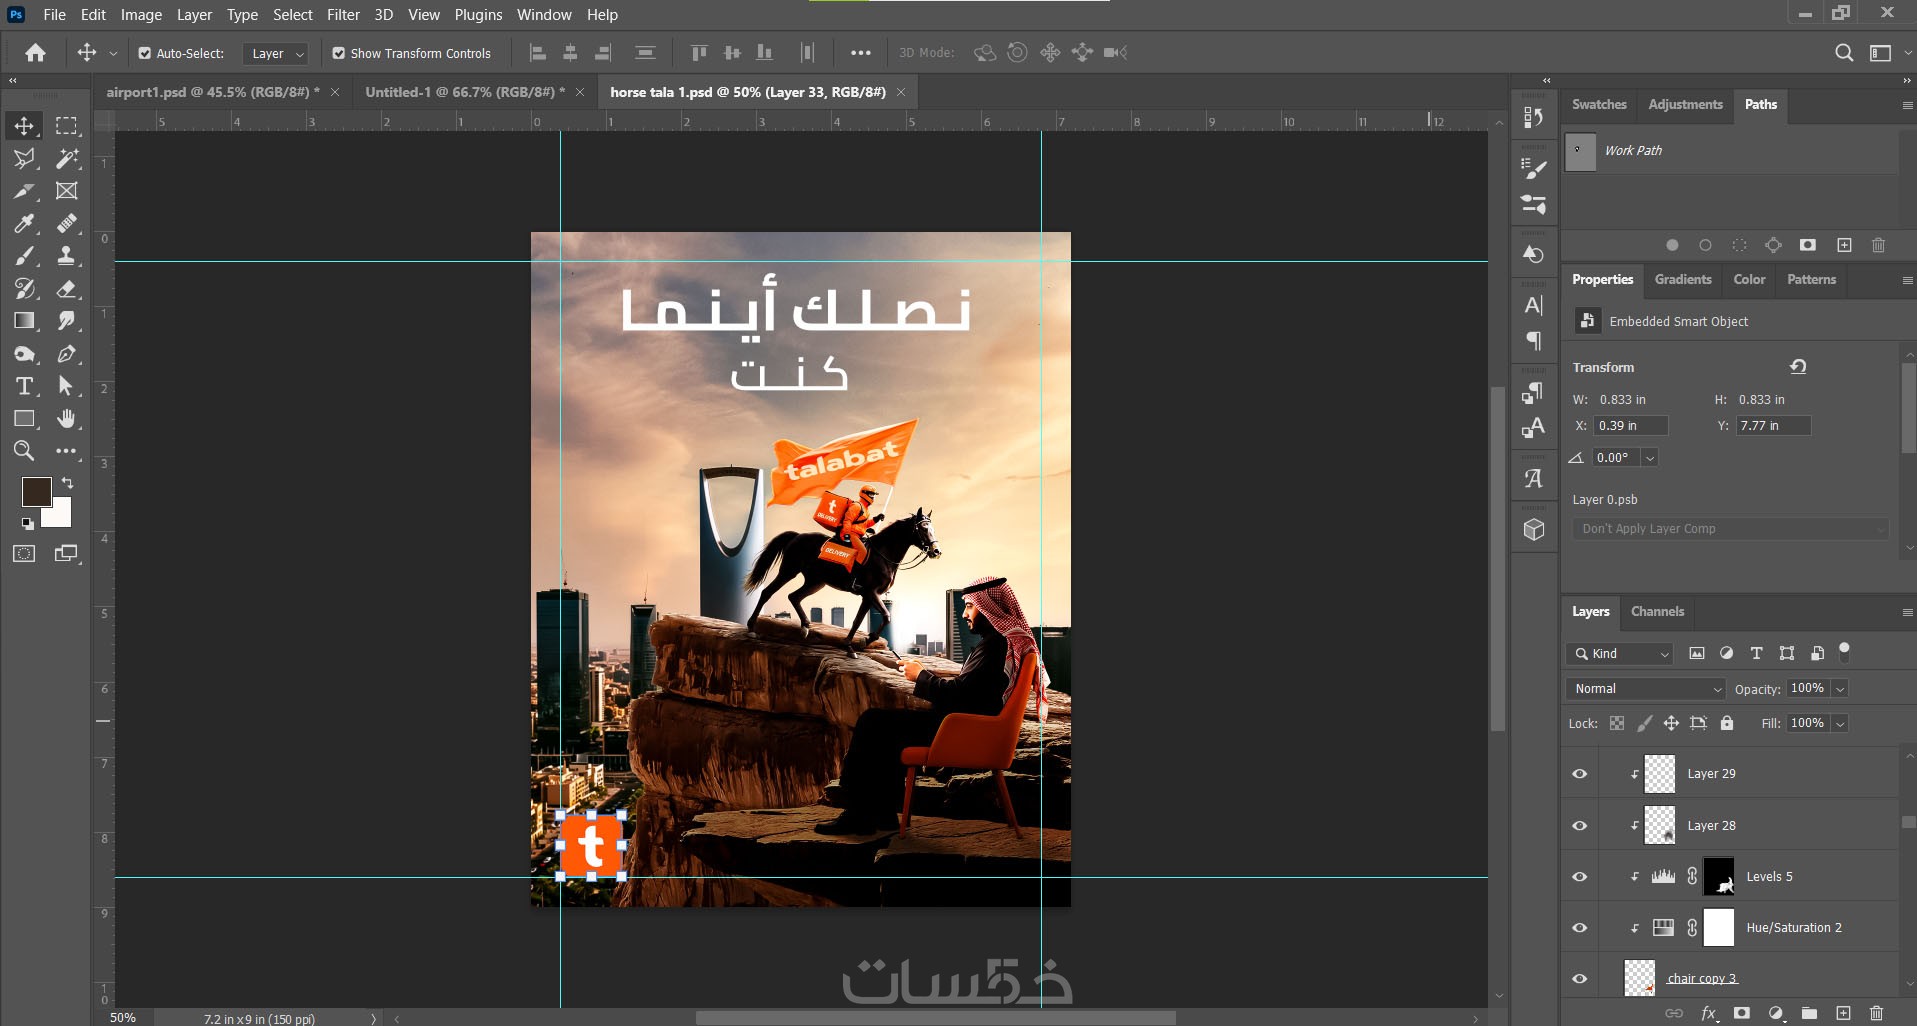Viewport: 1917px width, 1026px height.
Task: Select the Pen tool
Action: (67, 354)
